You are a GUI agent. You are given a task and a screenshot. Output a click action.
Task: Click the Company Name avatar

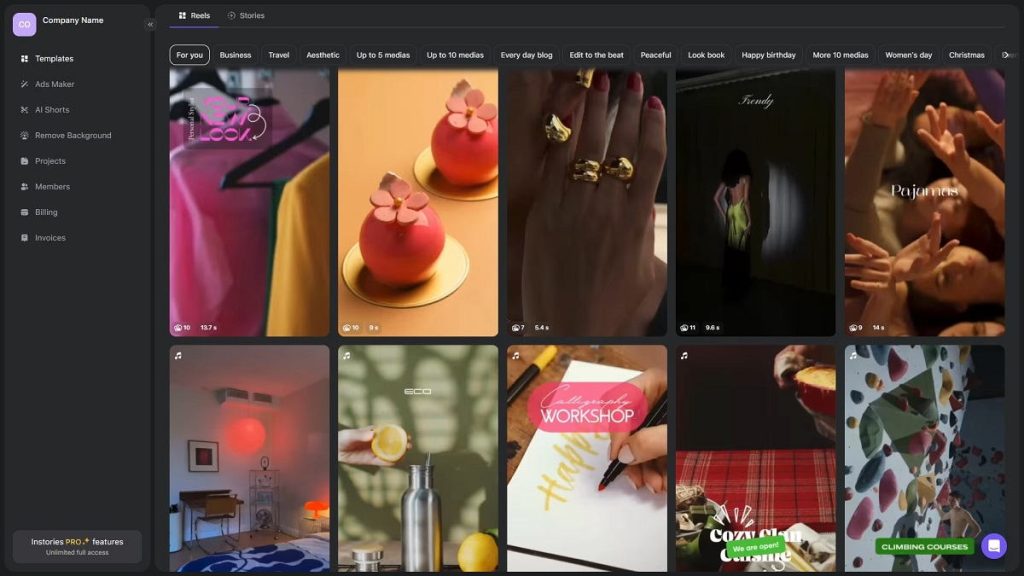tap(24, 24)
